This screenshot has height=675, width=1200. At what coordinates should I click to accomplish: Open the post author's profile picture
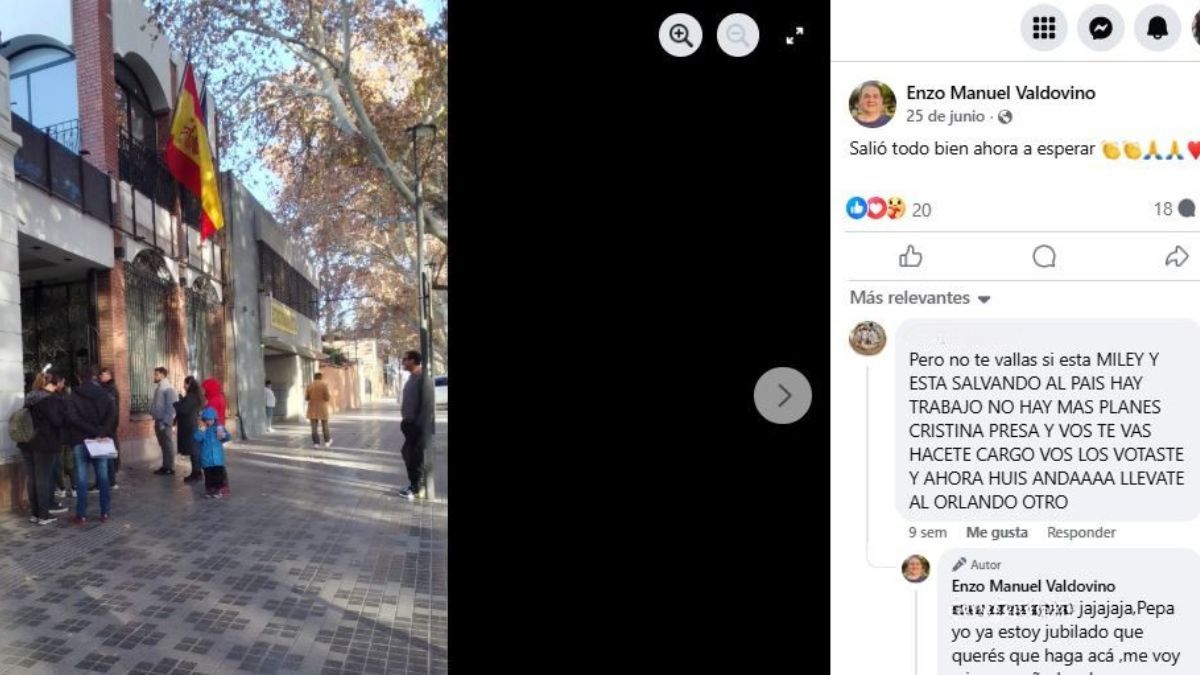tap(872, 104)
